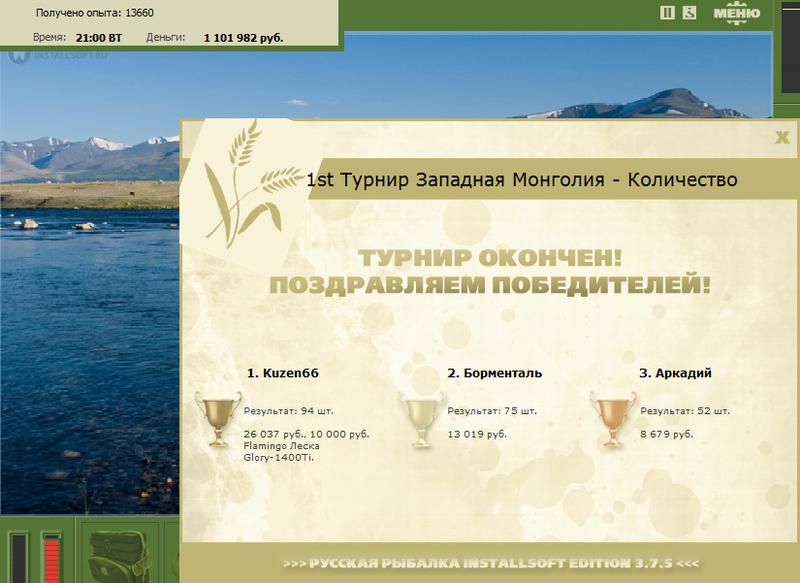
Task: Click the result text 75 шт.
Action: point(492,411)
